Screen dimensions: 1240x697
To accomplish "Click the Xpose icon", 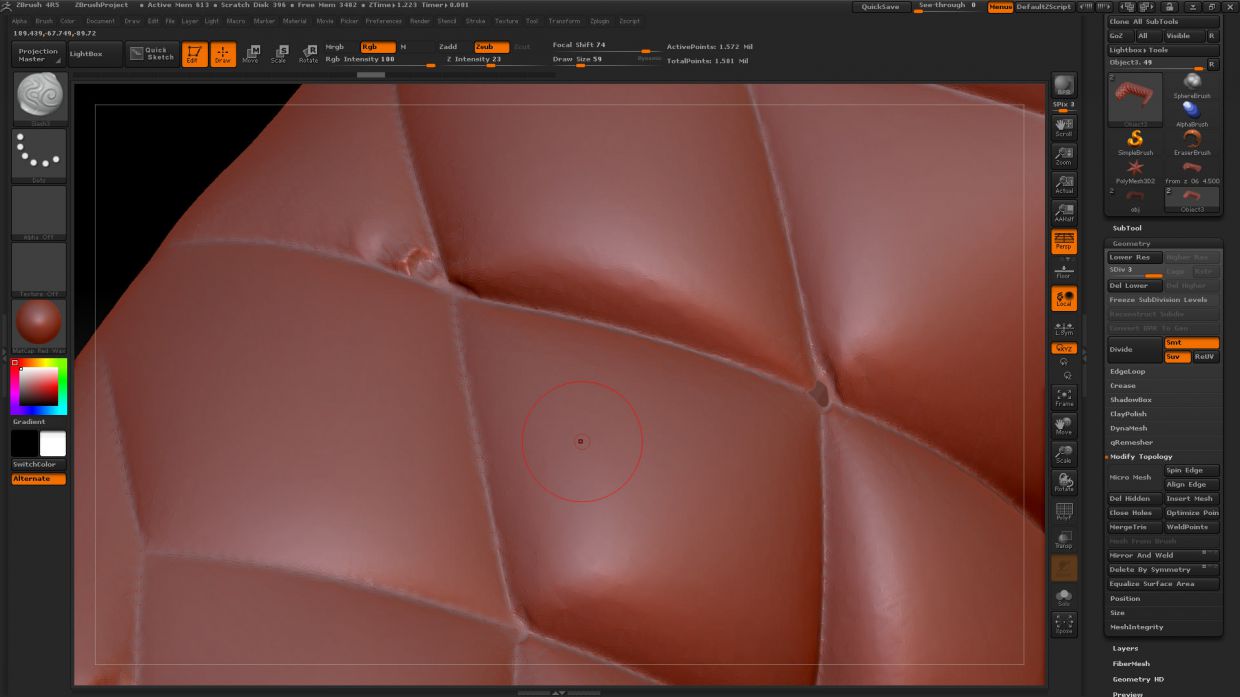I will coord(1064,624).
